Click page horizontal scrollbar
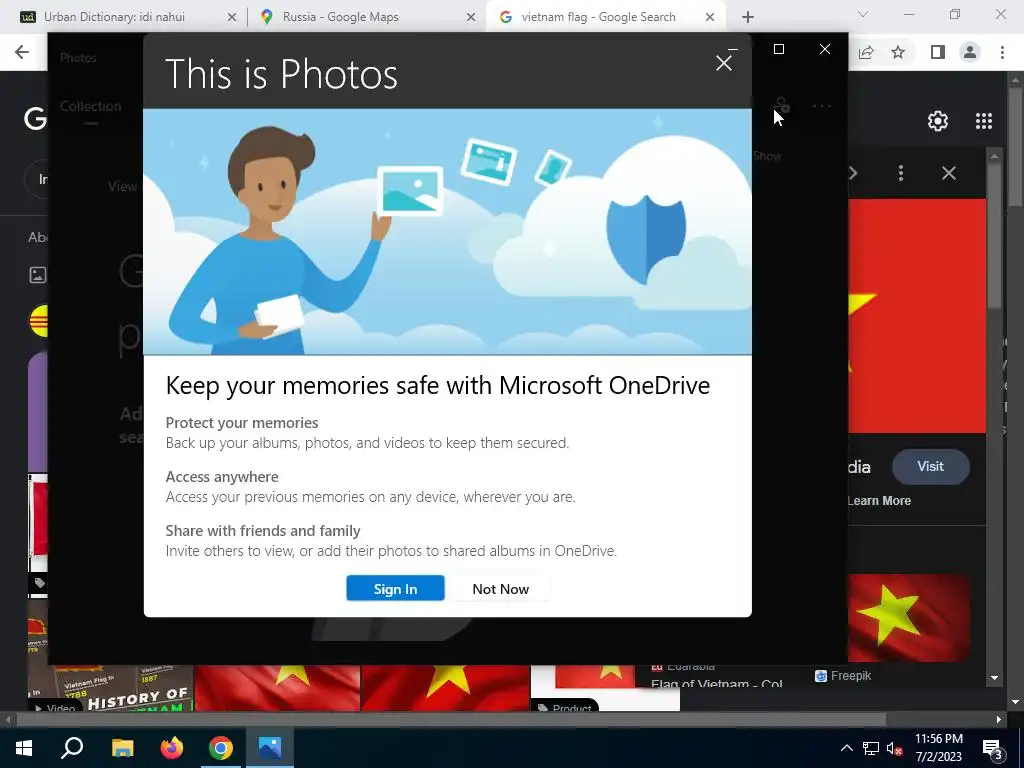The width and height of the screenshot is (1024, 768). (x=451, y=720)
